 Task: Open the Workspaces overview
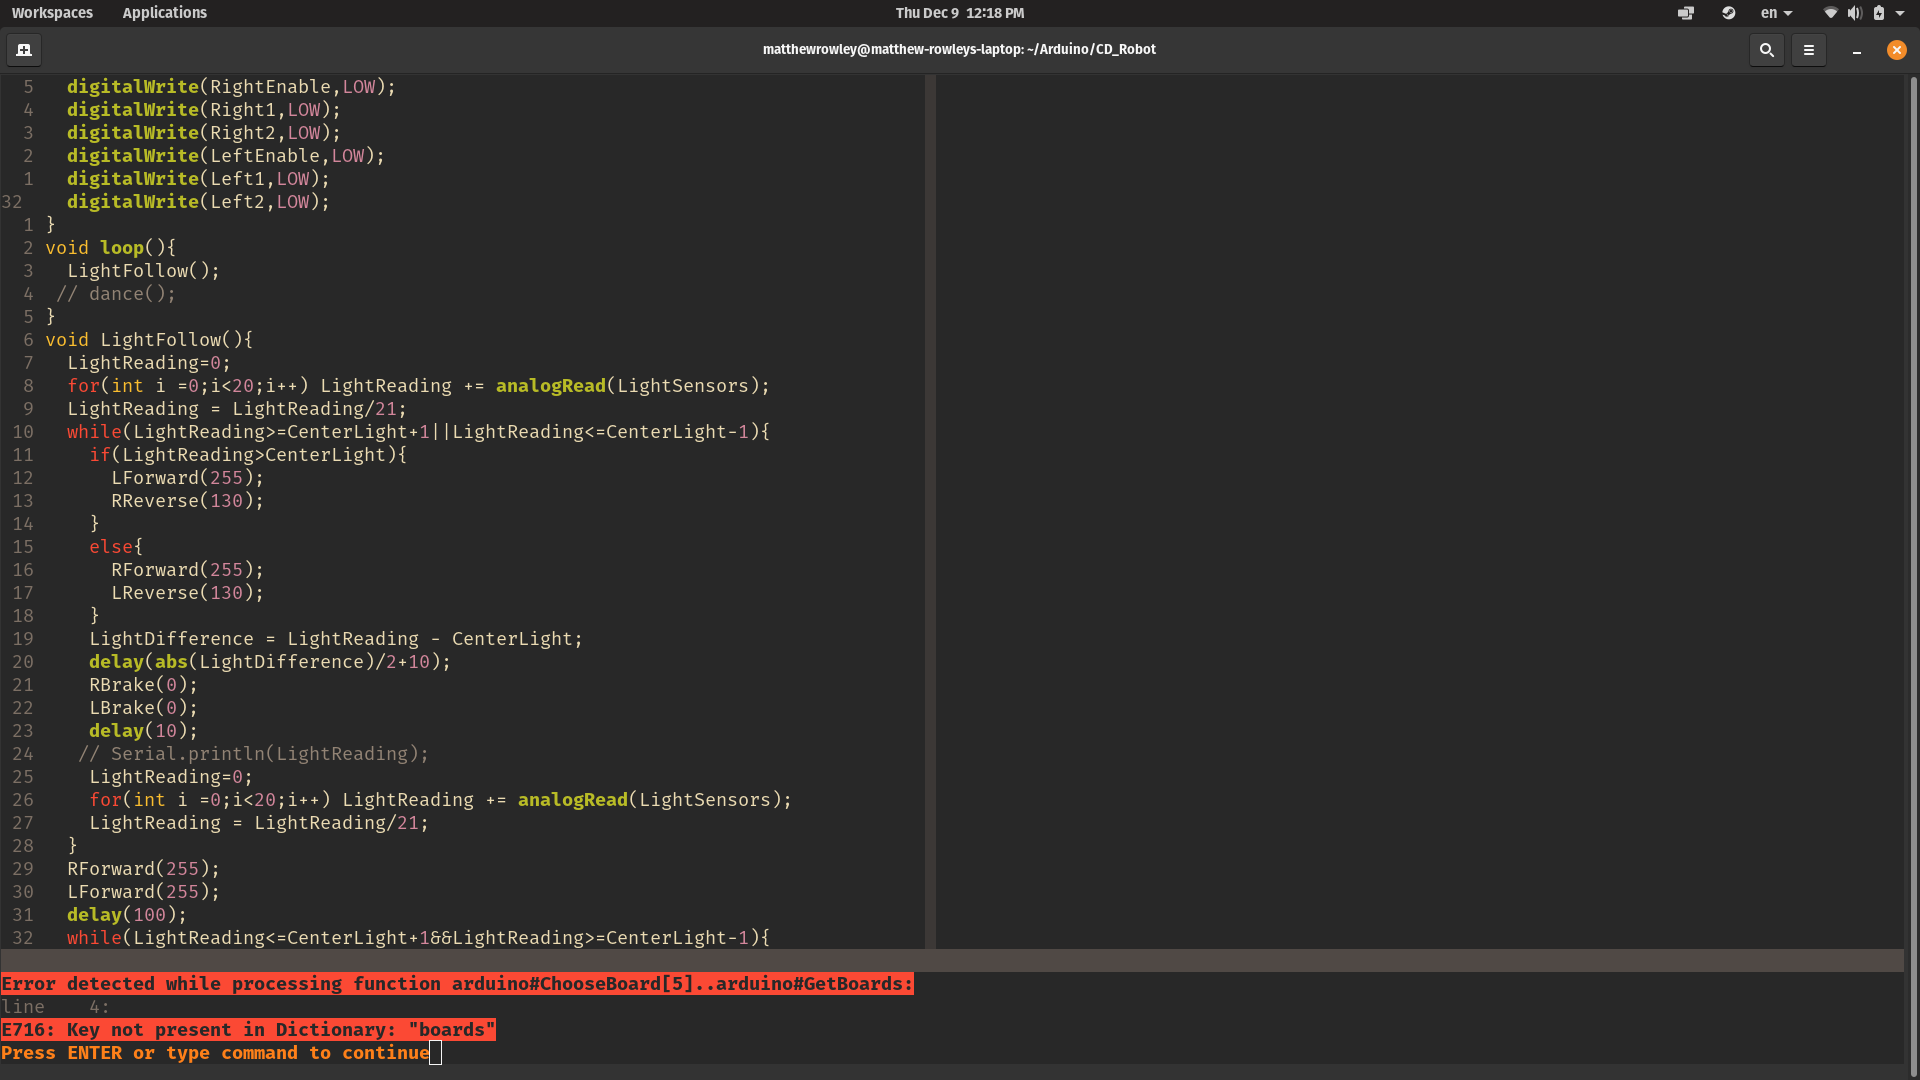52,13
